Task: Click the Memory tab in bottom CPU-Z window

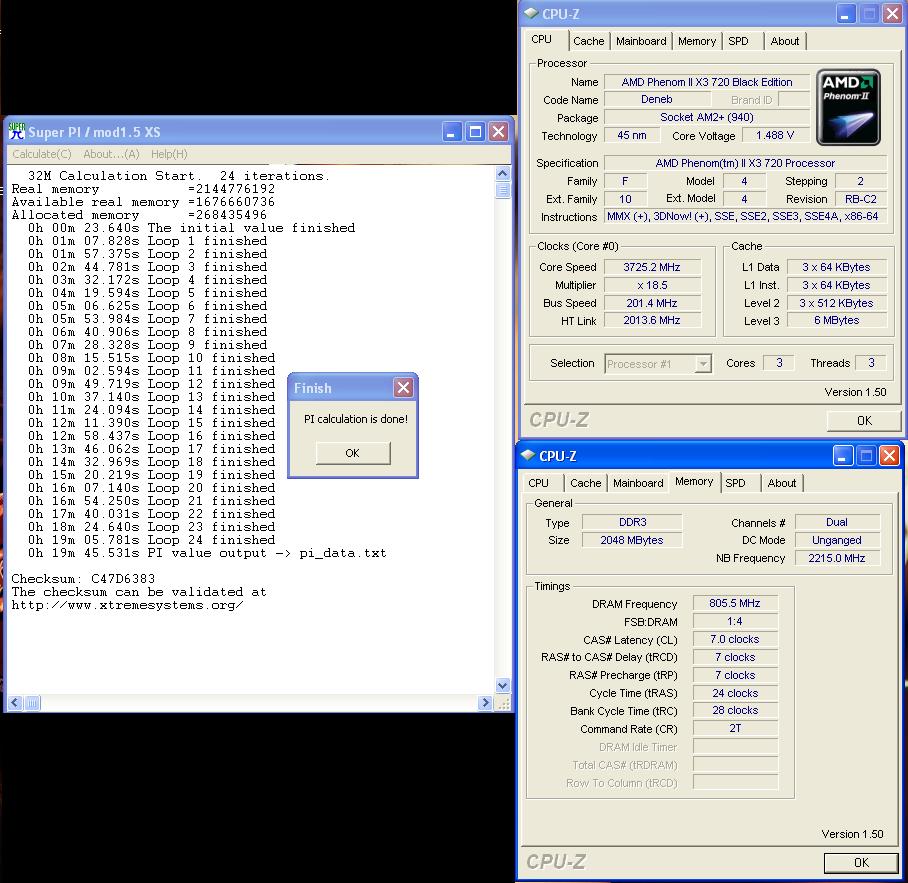Action: point(694,481)
